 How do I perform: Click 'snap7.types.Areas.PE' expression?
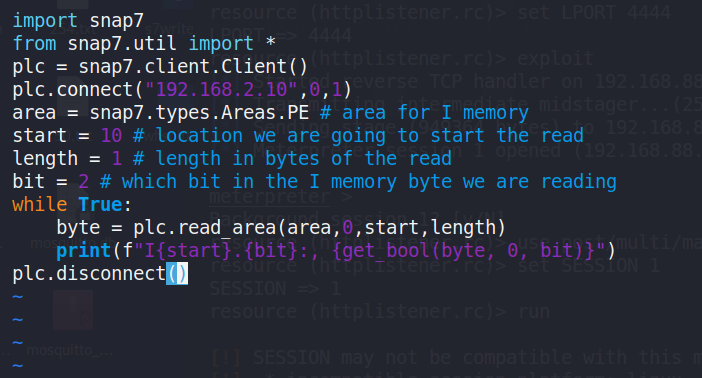(199, 113)
